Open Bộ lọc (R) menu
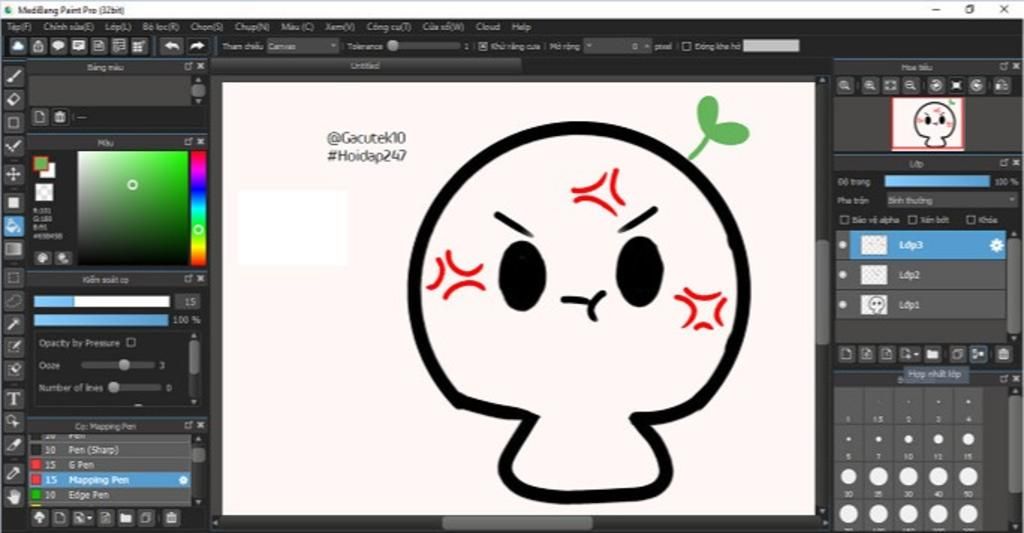The width and height of the screenshot is (1024, 533). [161, 27]
